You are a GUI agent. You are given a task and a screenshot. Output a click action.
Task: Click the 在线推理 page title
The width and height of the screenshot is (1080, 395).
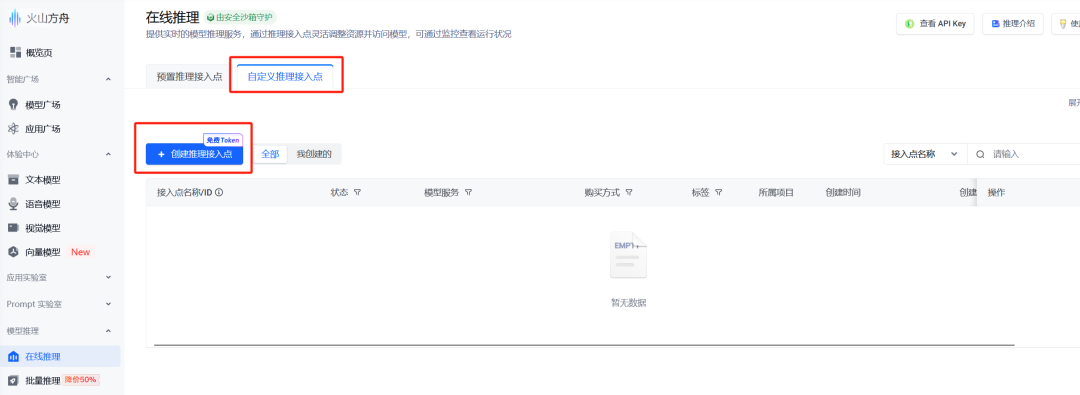(173, 17)
